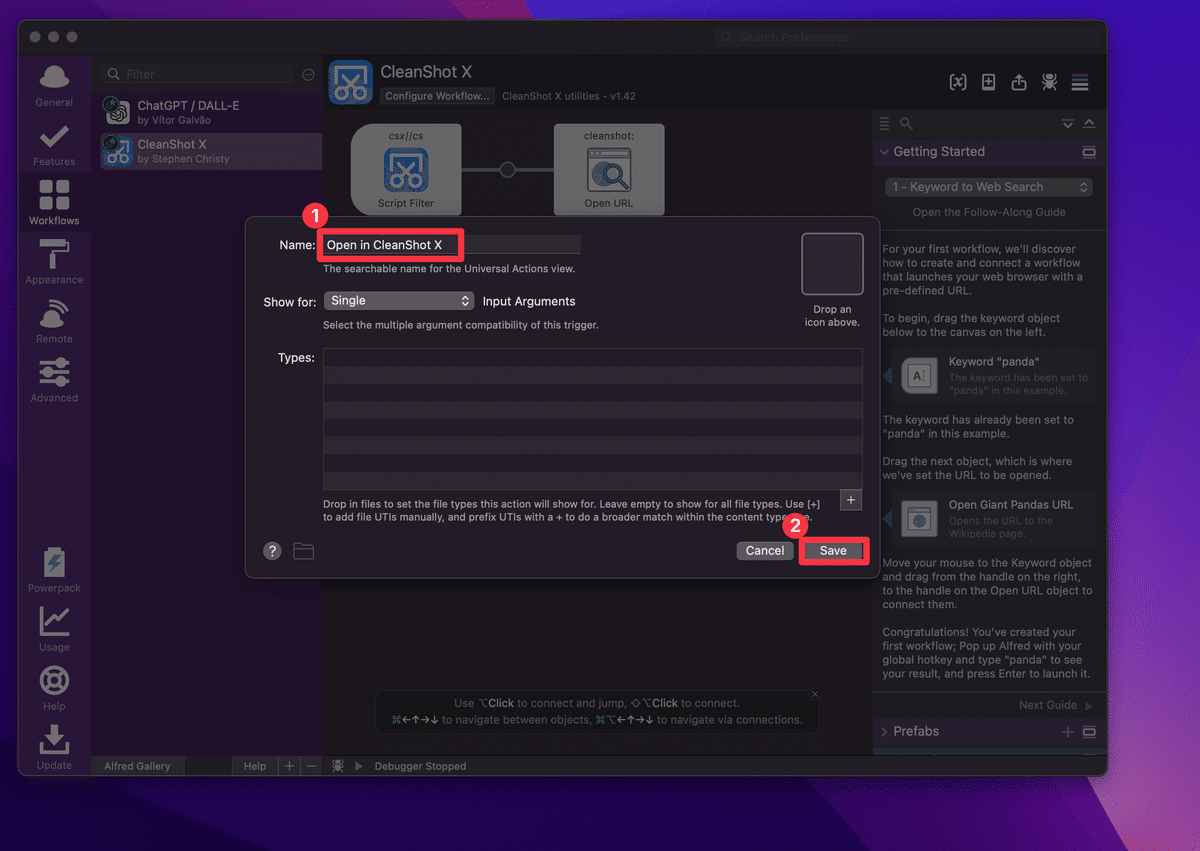
Task: Click the Help button in the bottom bar
Action: 255,766
